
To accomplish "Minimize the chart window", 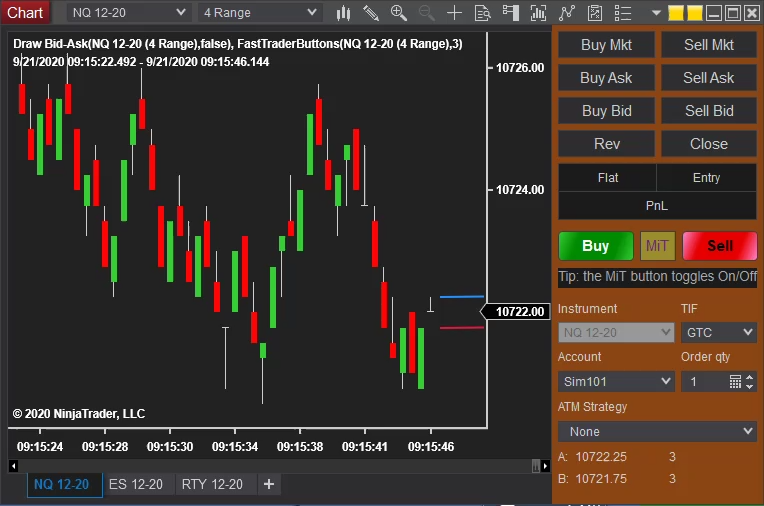I will [714, 13].
